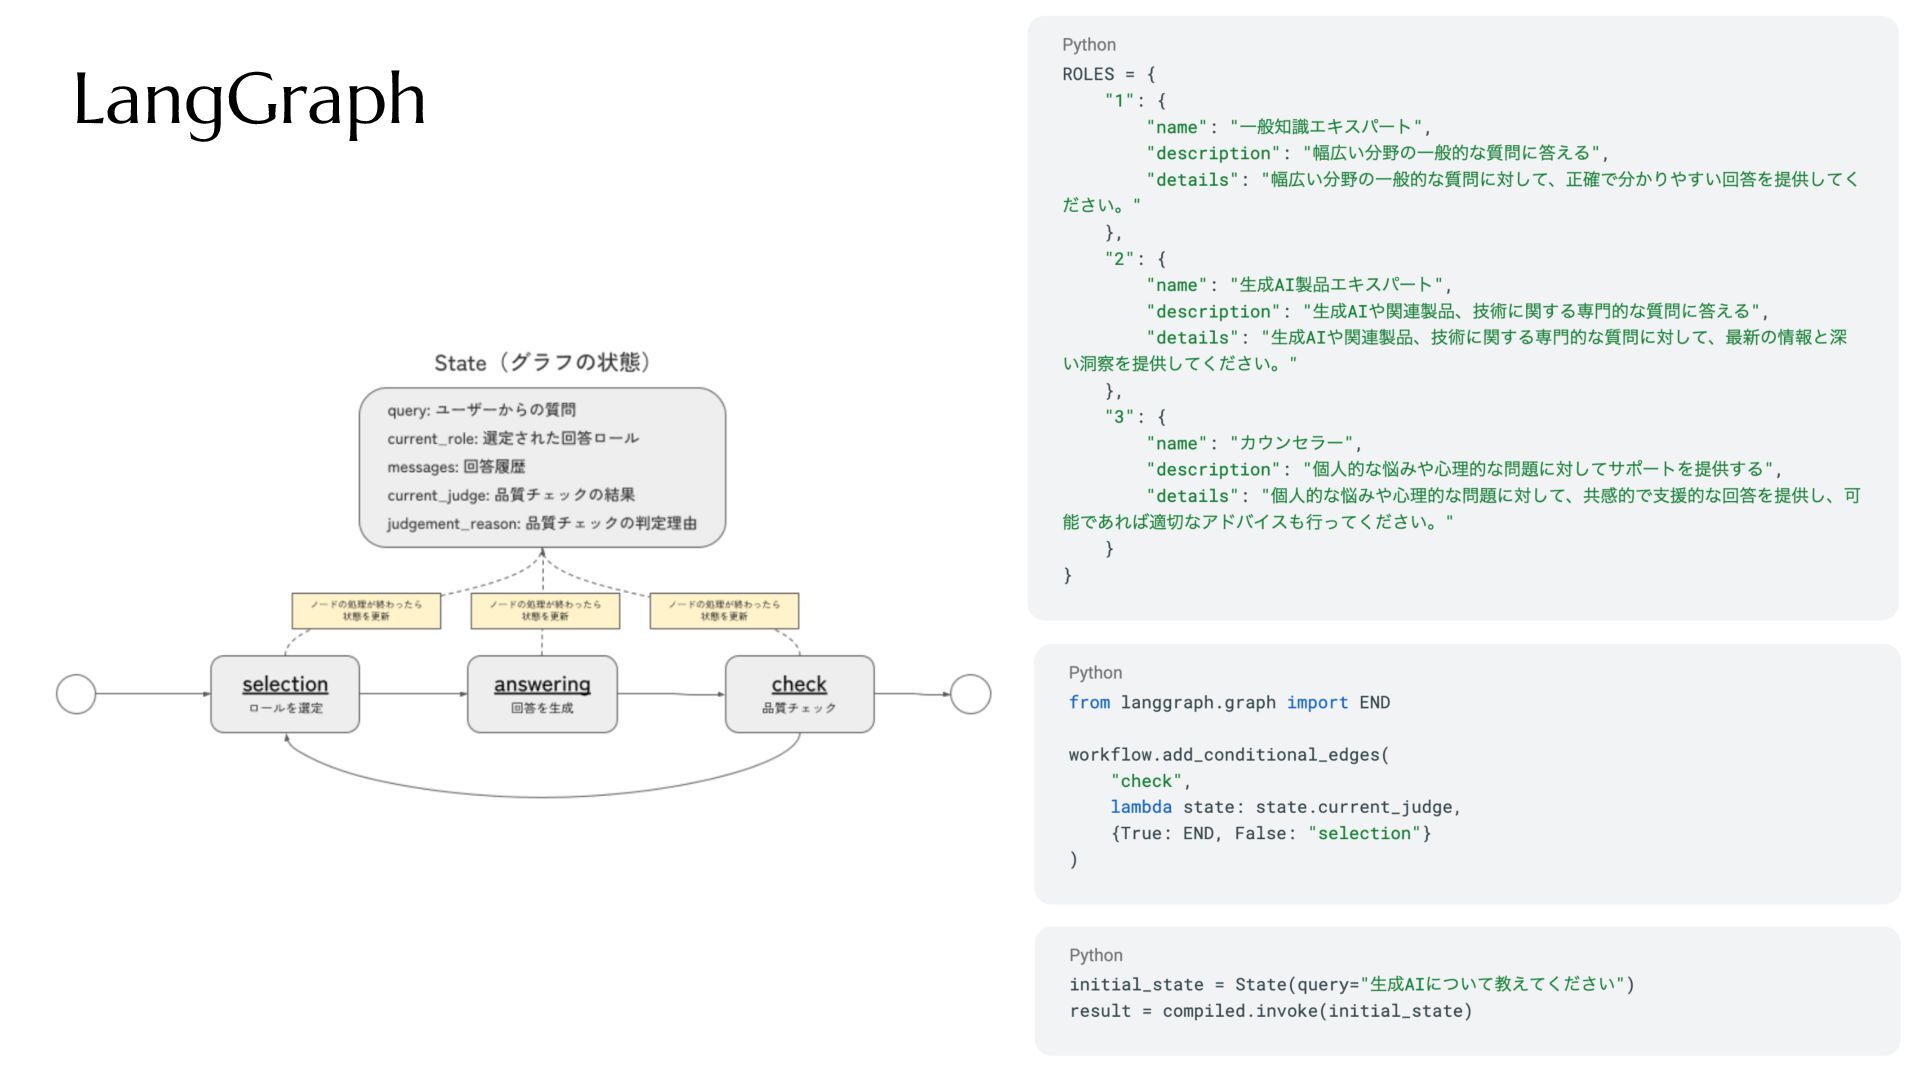Click continuation line 能であれば適切なアドバイスも行ってください
This screenshot has width=1920, height=1080.
[1258, 522]
